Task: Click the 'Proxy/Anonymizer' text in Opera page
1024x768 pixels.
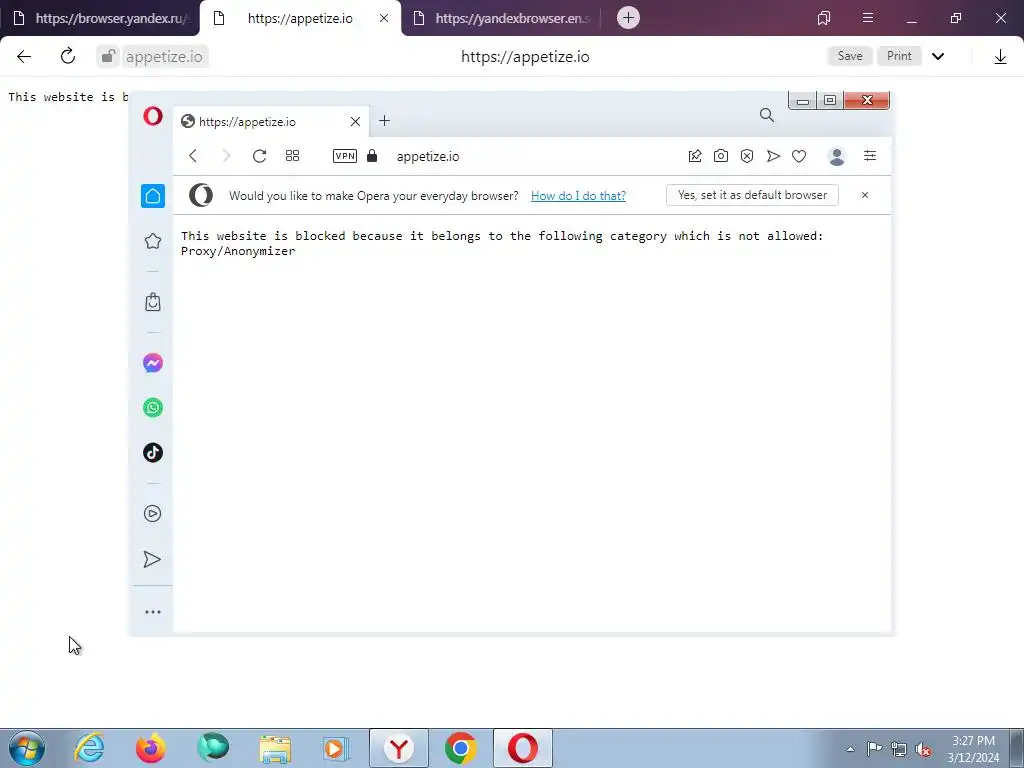Action: (238, 251)
